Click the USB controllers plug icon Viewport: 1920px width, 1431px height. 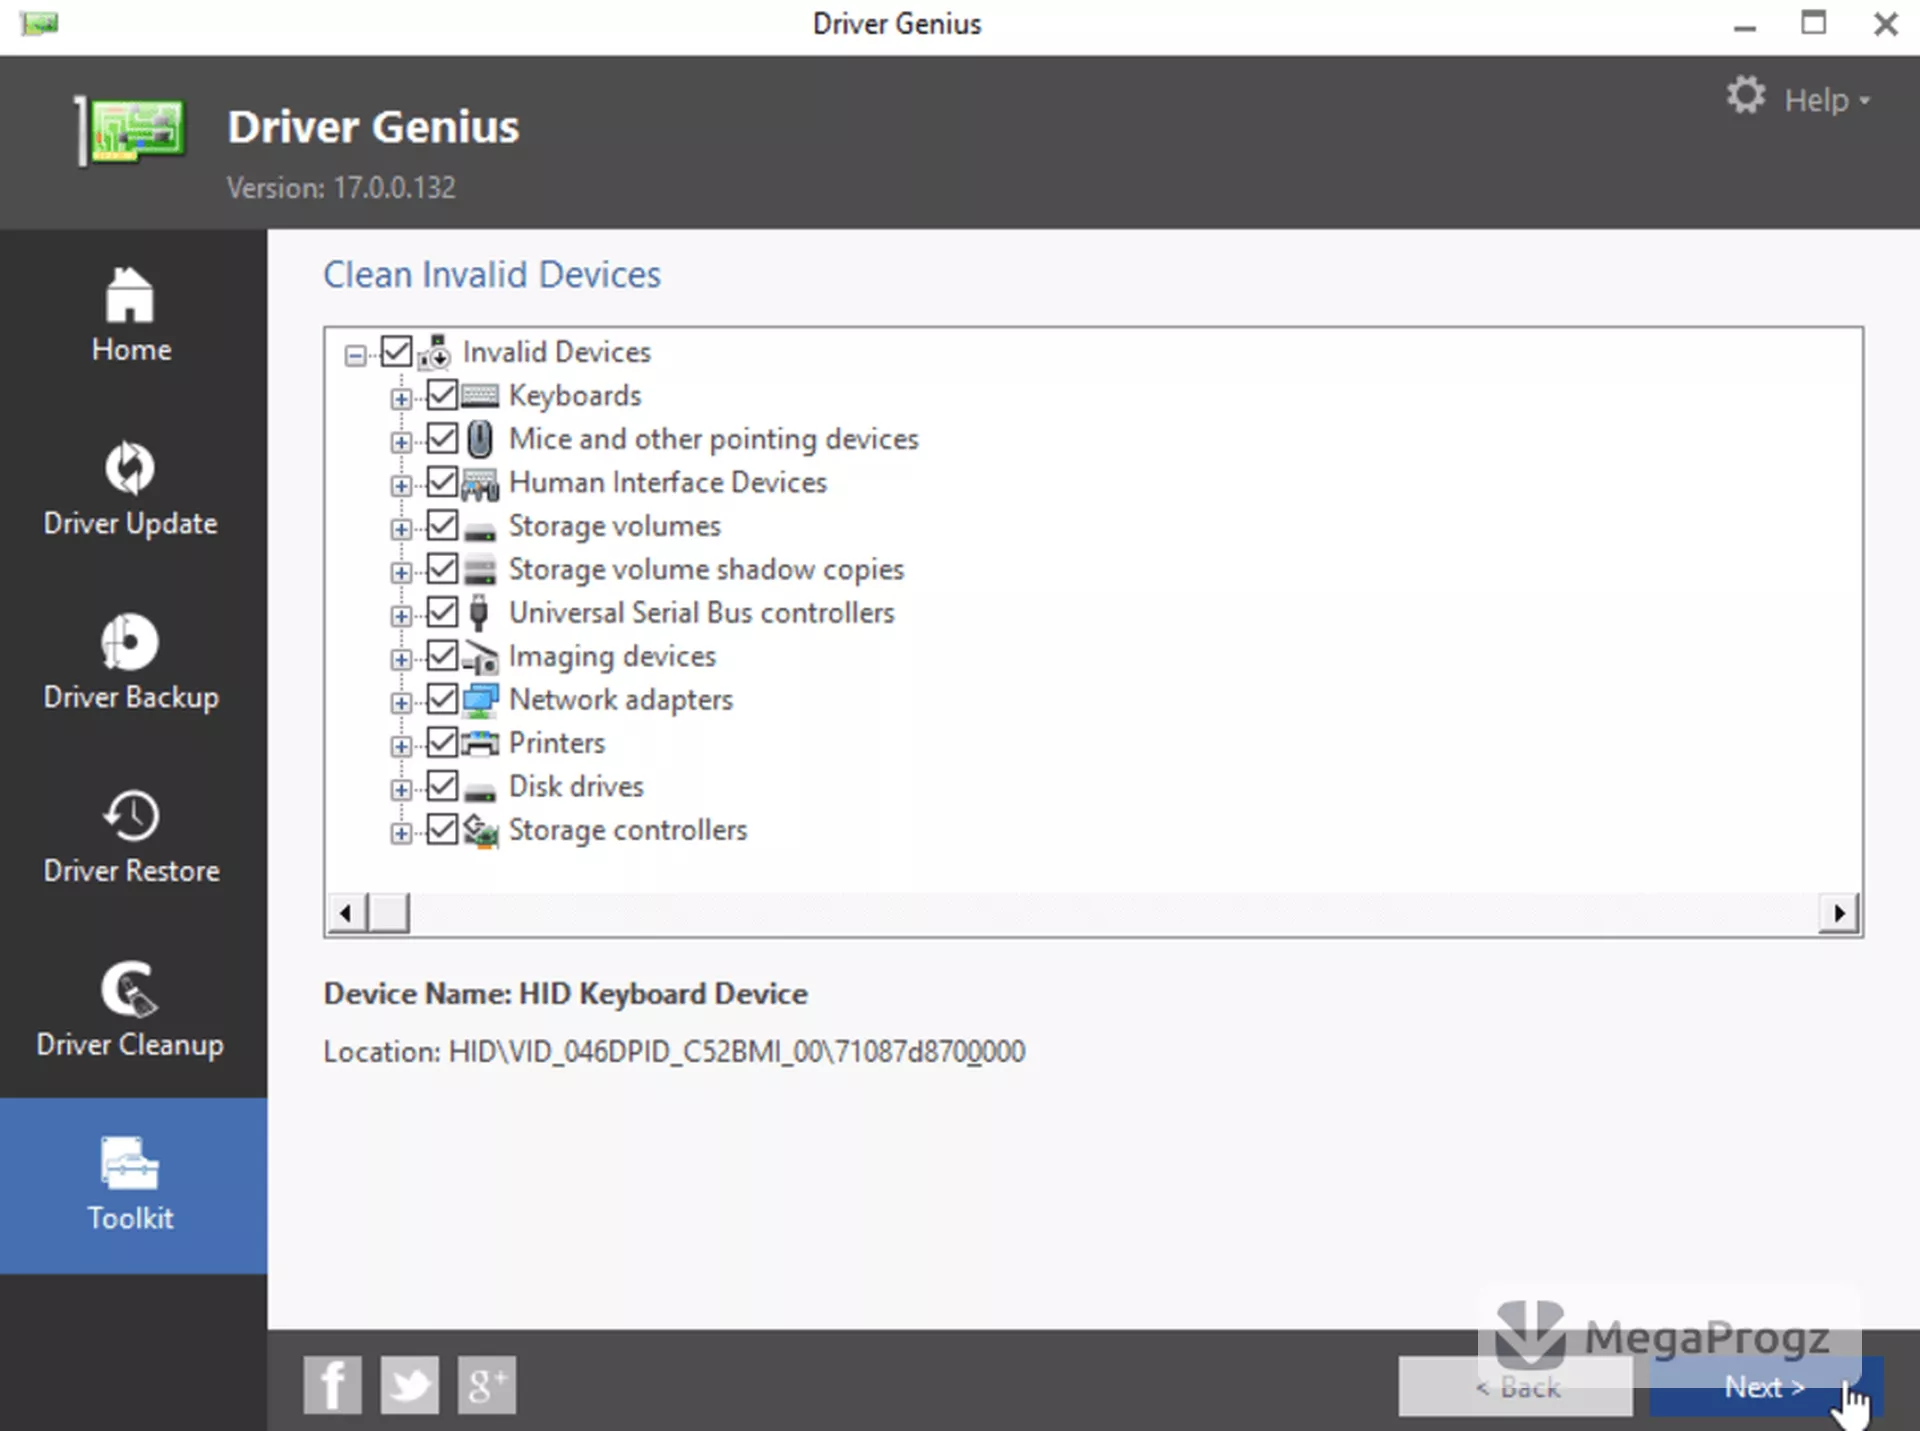pos(479,613)
